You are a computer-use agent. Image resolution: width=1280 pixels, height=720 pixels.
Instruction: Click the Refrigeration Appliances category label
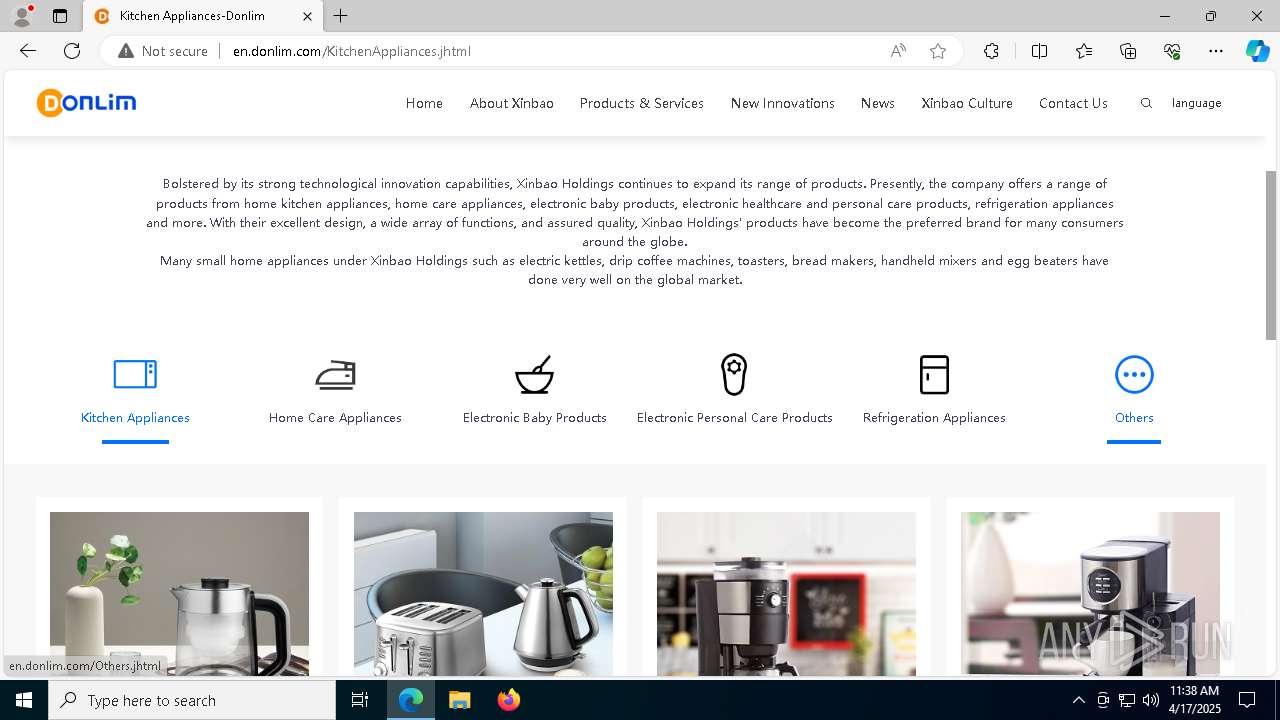[x=934, y=417]
